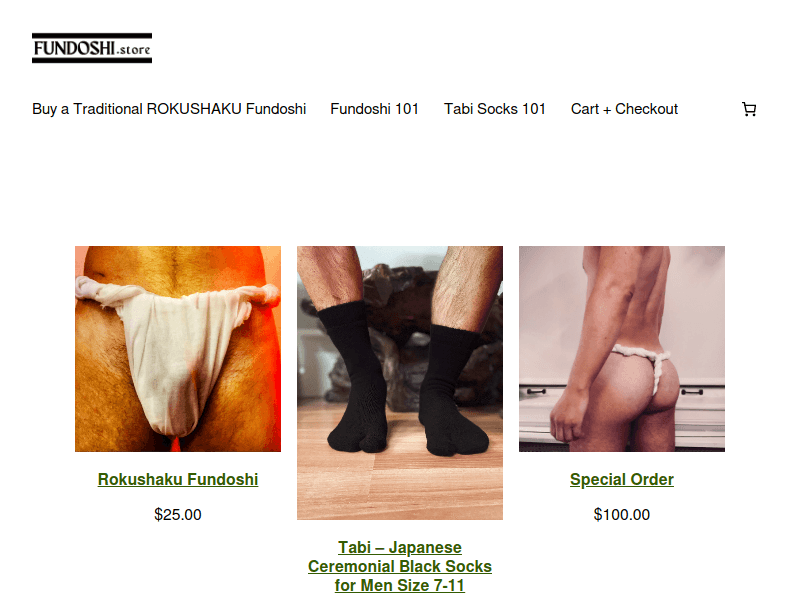Viewport: 800px width, 600px height.
Task: Open the Tabi Socks 101 menu item
Action: 495,109
